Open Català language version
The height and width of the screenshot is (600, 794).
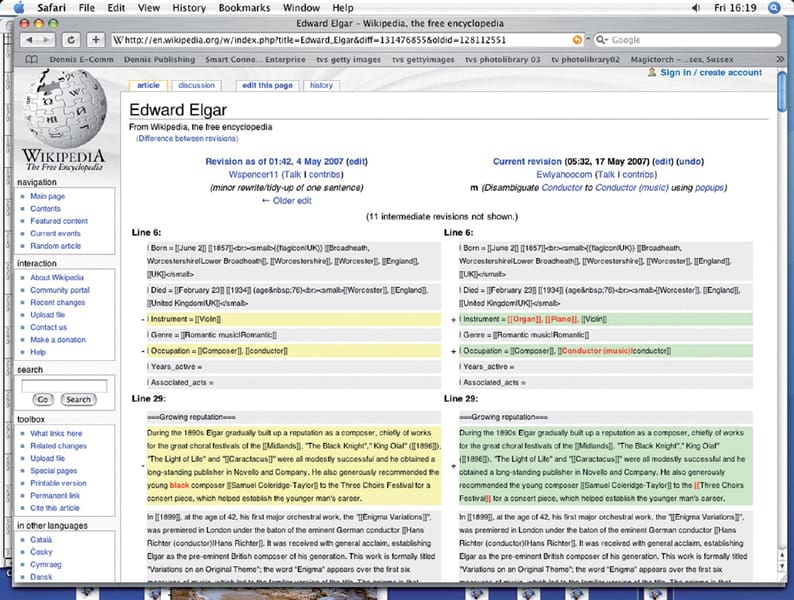(x=41, y=540)
